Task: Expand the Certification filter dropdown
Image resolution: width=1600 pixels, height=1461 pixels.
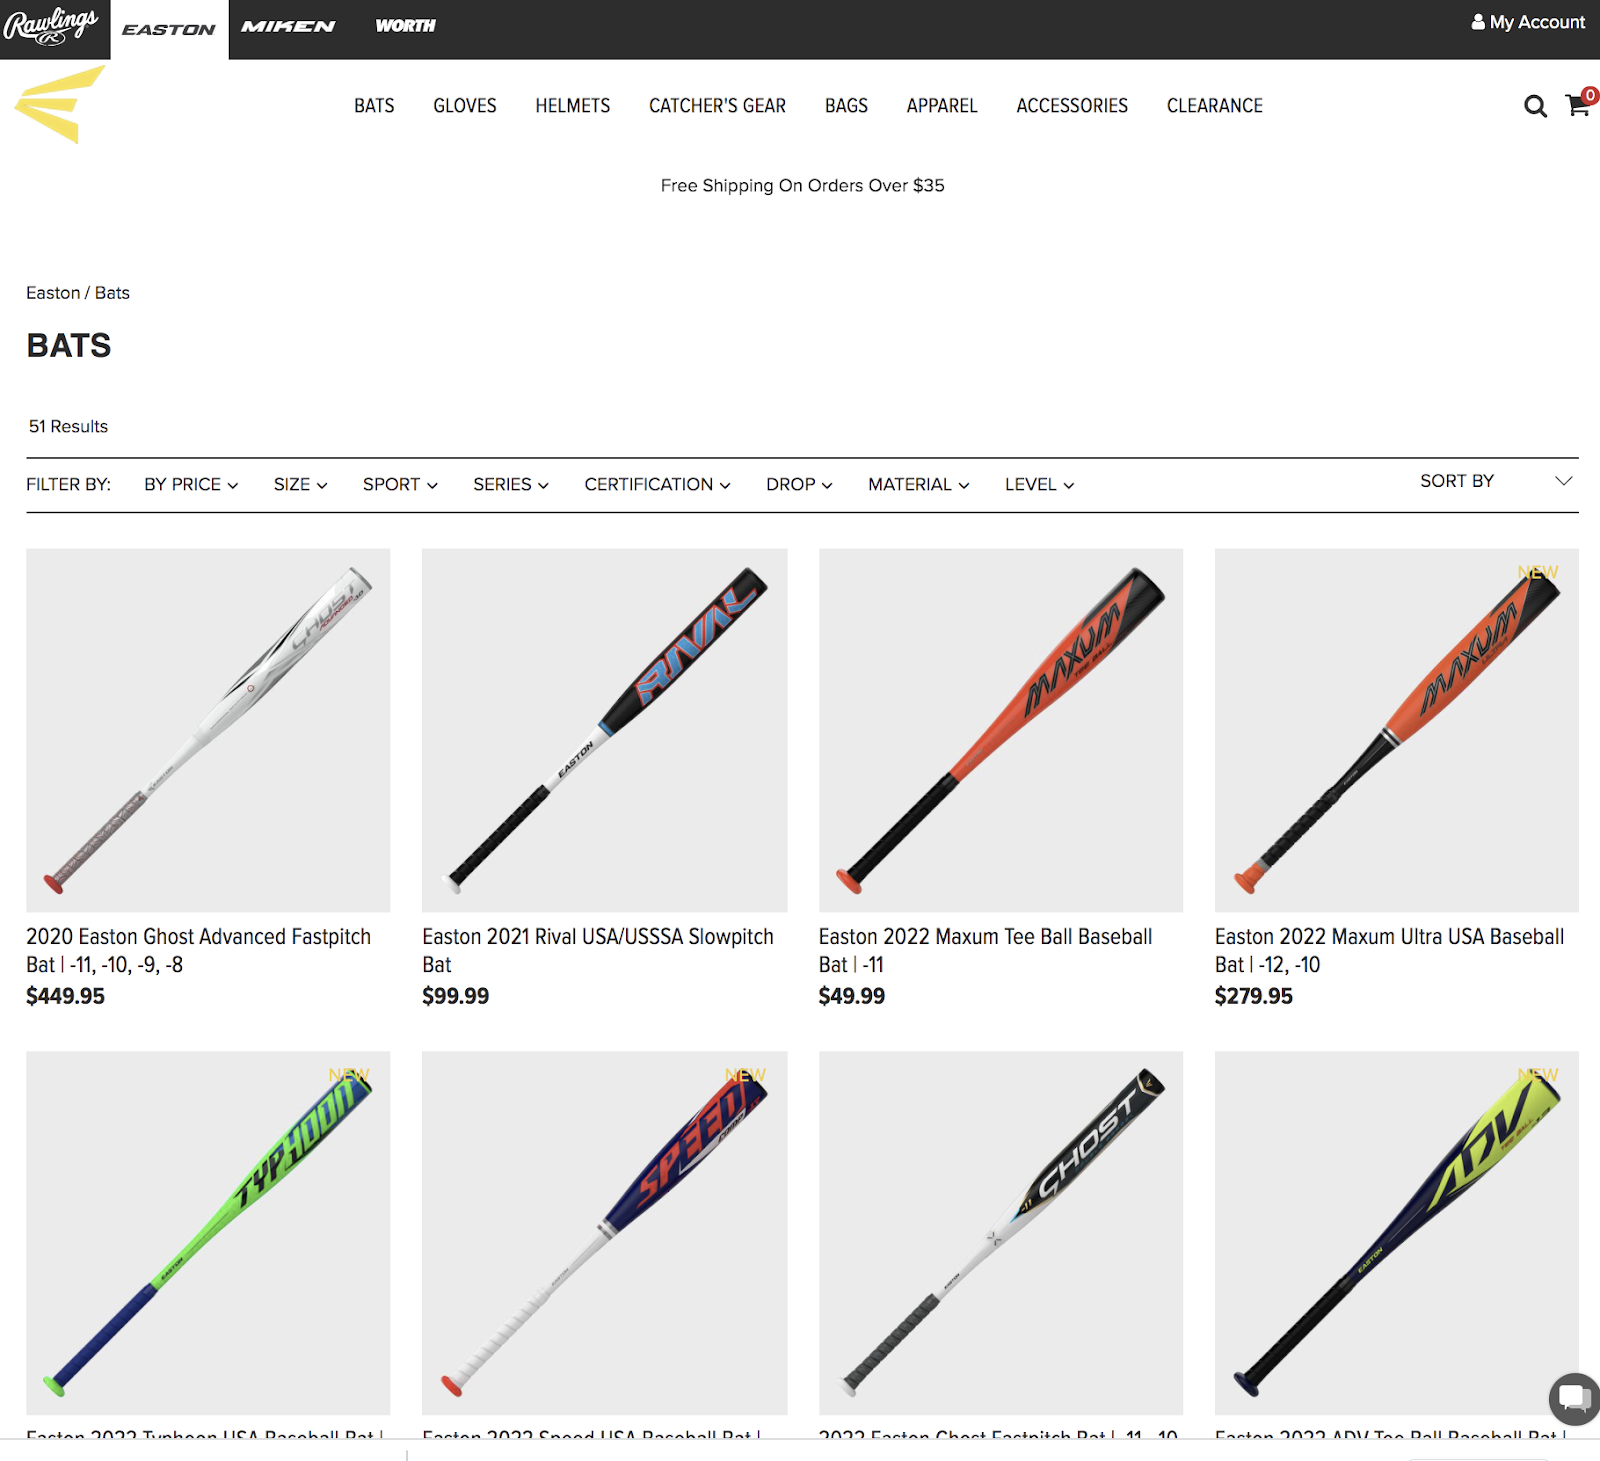Action: point(657,485)
